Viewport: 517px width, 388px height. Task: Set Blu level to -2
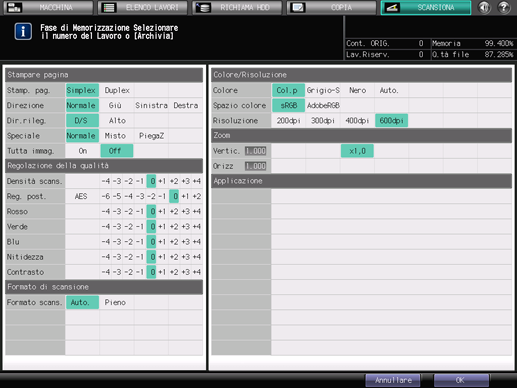tap(129, 242)
